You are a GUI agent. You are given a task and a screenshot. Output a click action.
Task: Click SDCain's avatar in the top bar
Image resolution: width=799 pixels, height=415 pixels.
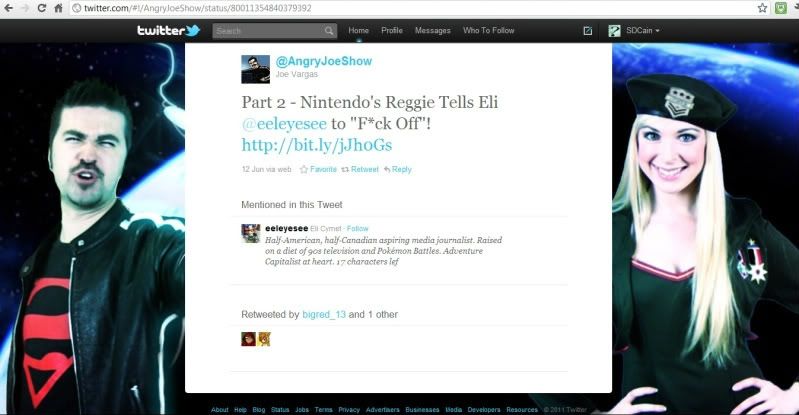pos(614,31)
